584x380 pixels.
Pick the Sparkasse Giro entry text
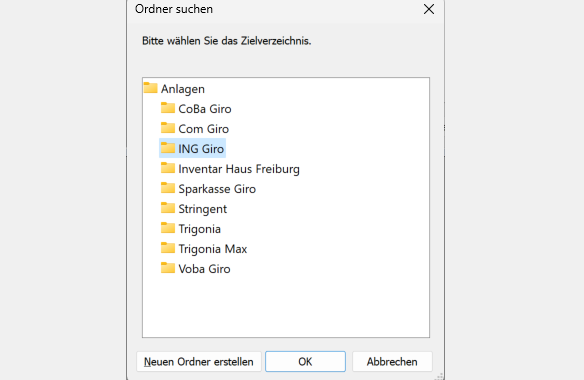coord(217,189)
